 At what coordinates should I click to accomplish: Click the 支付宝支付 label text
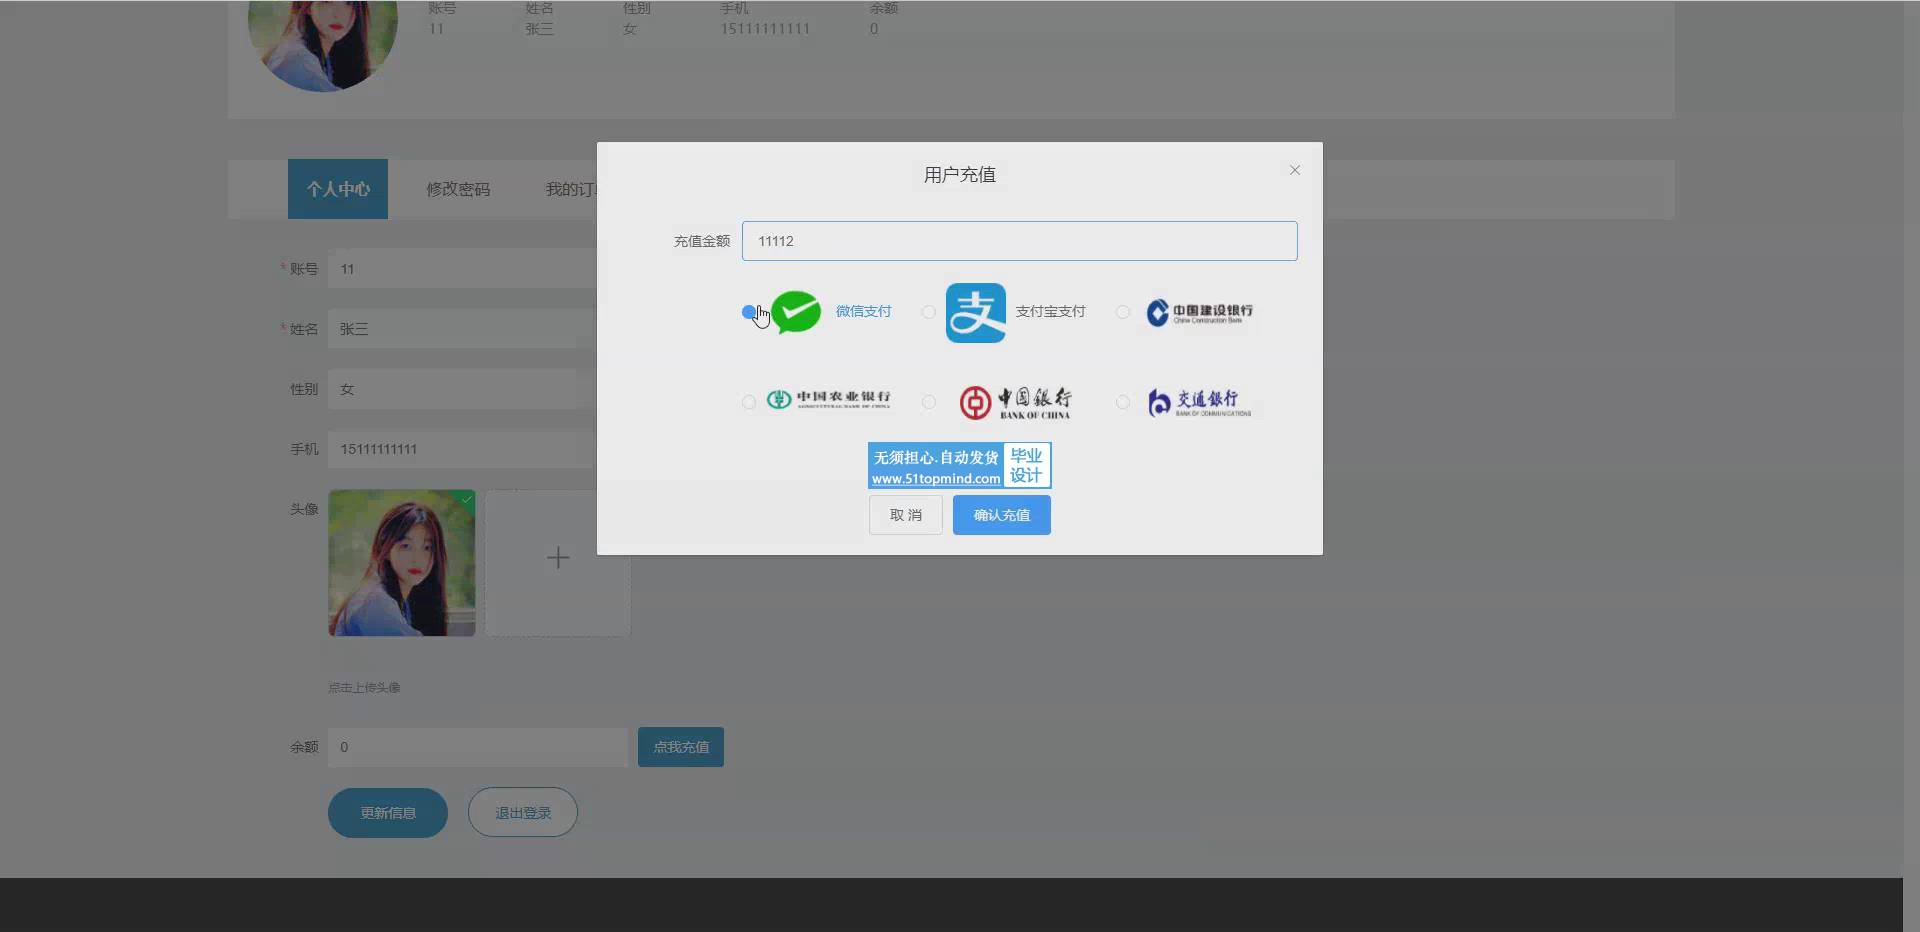(1050, 312)
